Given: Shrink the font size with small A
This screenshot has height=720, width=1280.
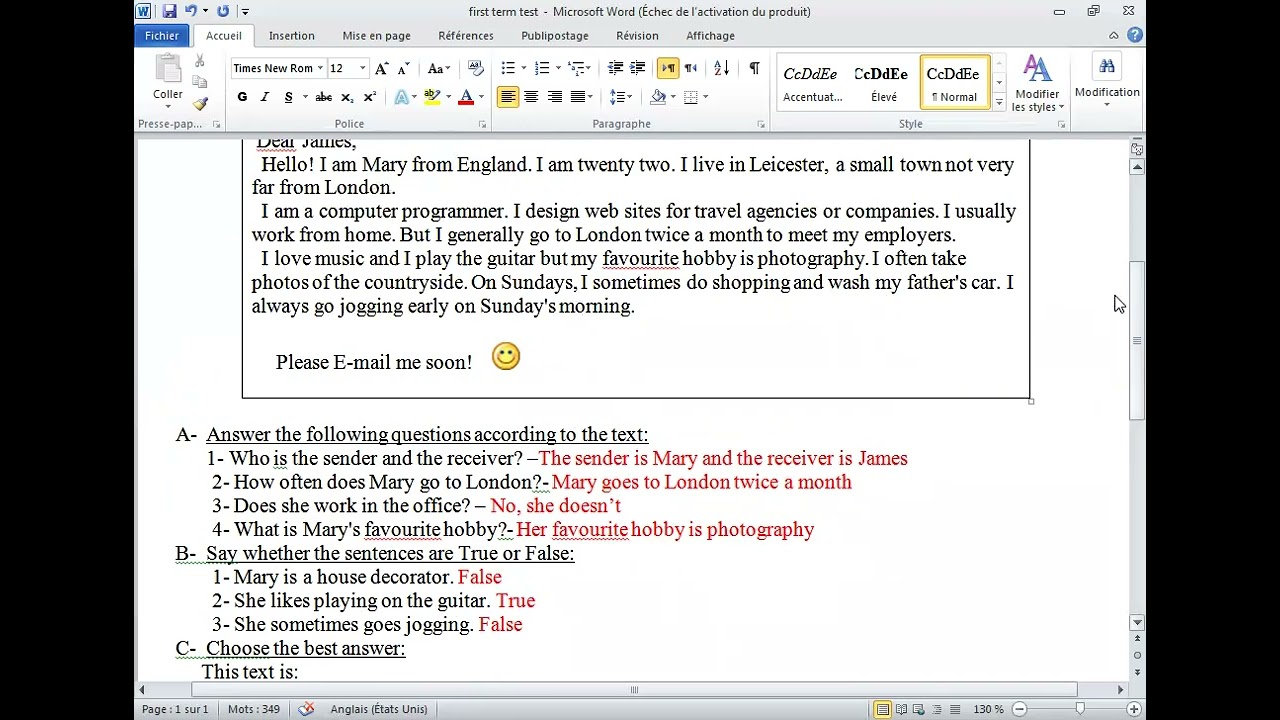Looking at the screenshot, I should coord(403,68).
